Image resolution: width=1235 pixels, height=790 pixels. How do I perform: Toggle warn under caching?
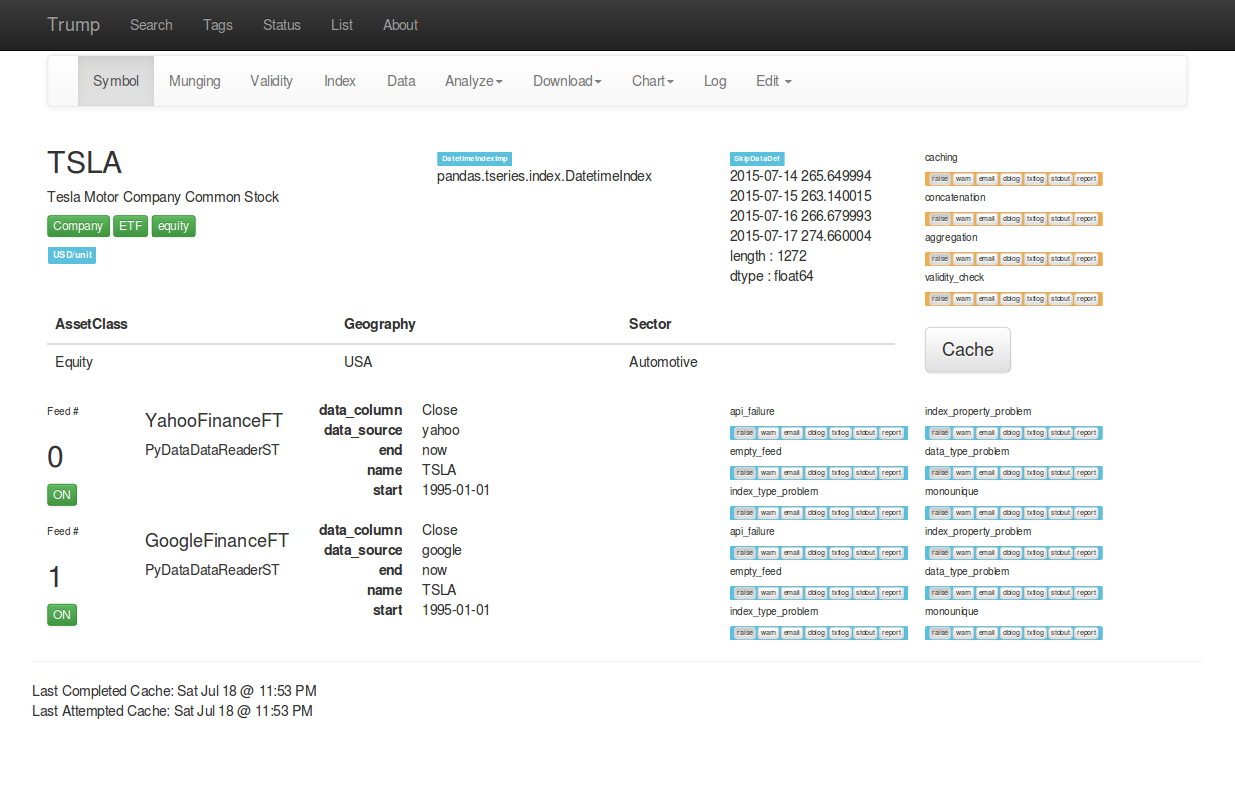click(963, 179)
